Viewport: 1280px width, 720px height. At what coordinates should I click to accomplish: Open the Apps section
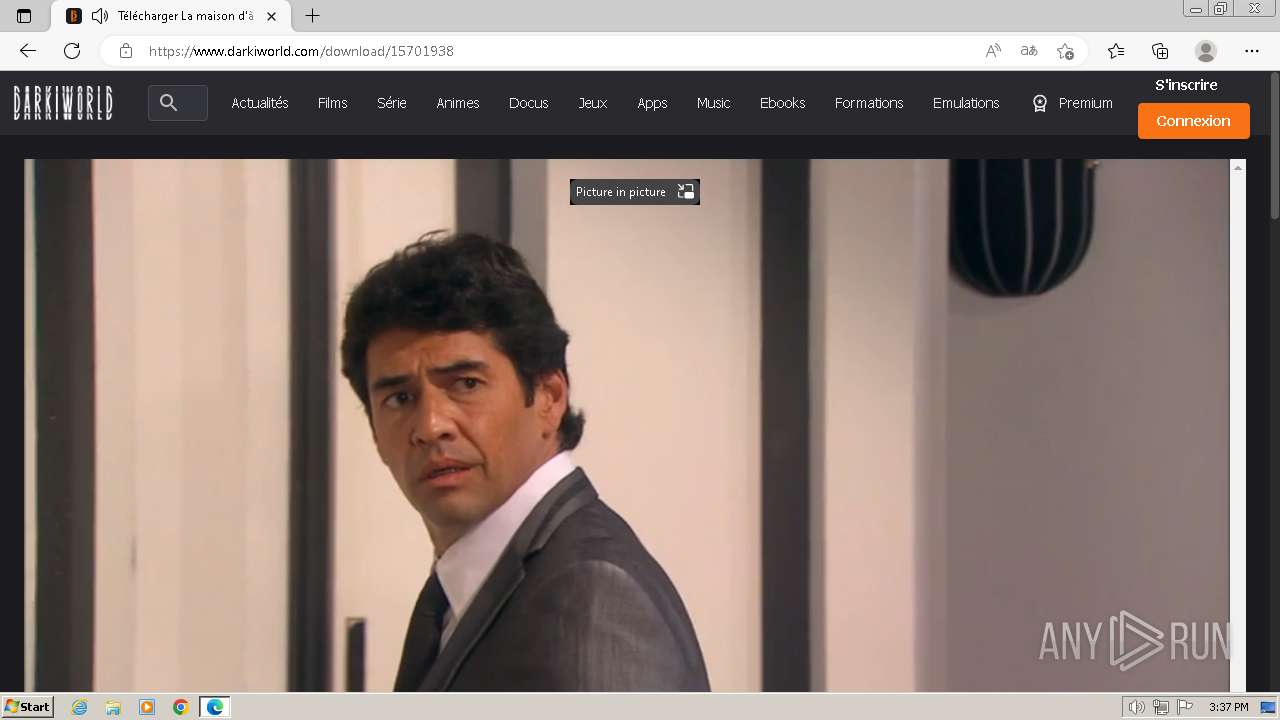tap(652, 103)
